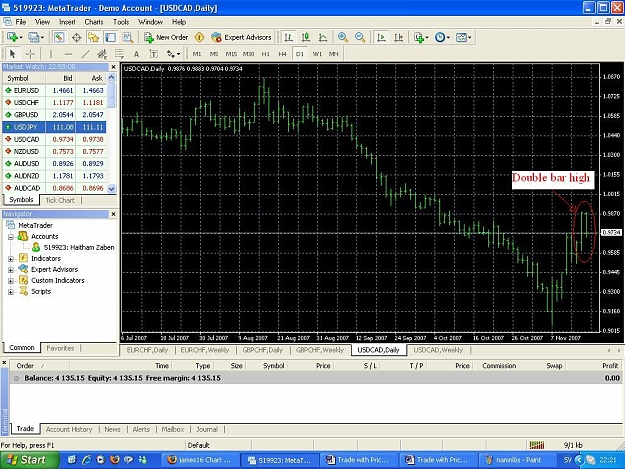The width and height of the screenshot is (625, 469).
Task: Open the Tools menu
Action: 121,22
